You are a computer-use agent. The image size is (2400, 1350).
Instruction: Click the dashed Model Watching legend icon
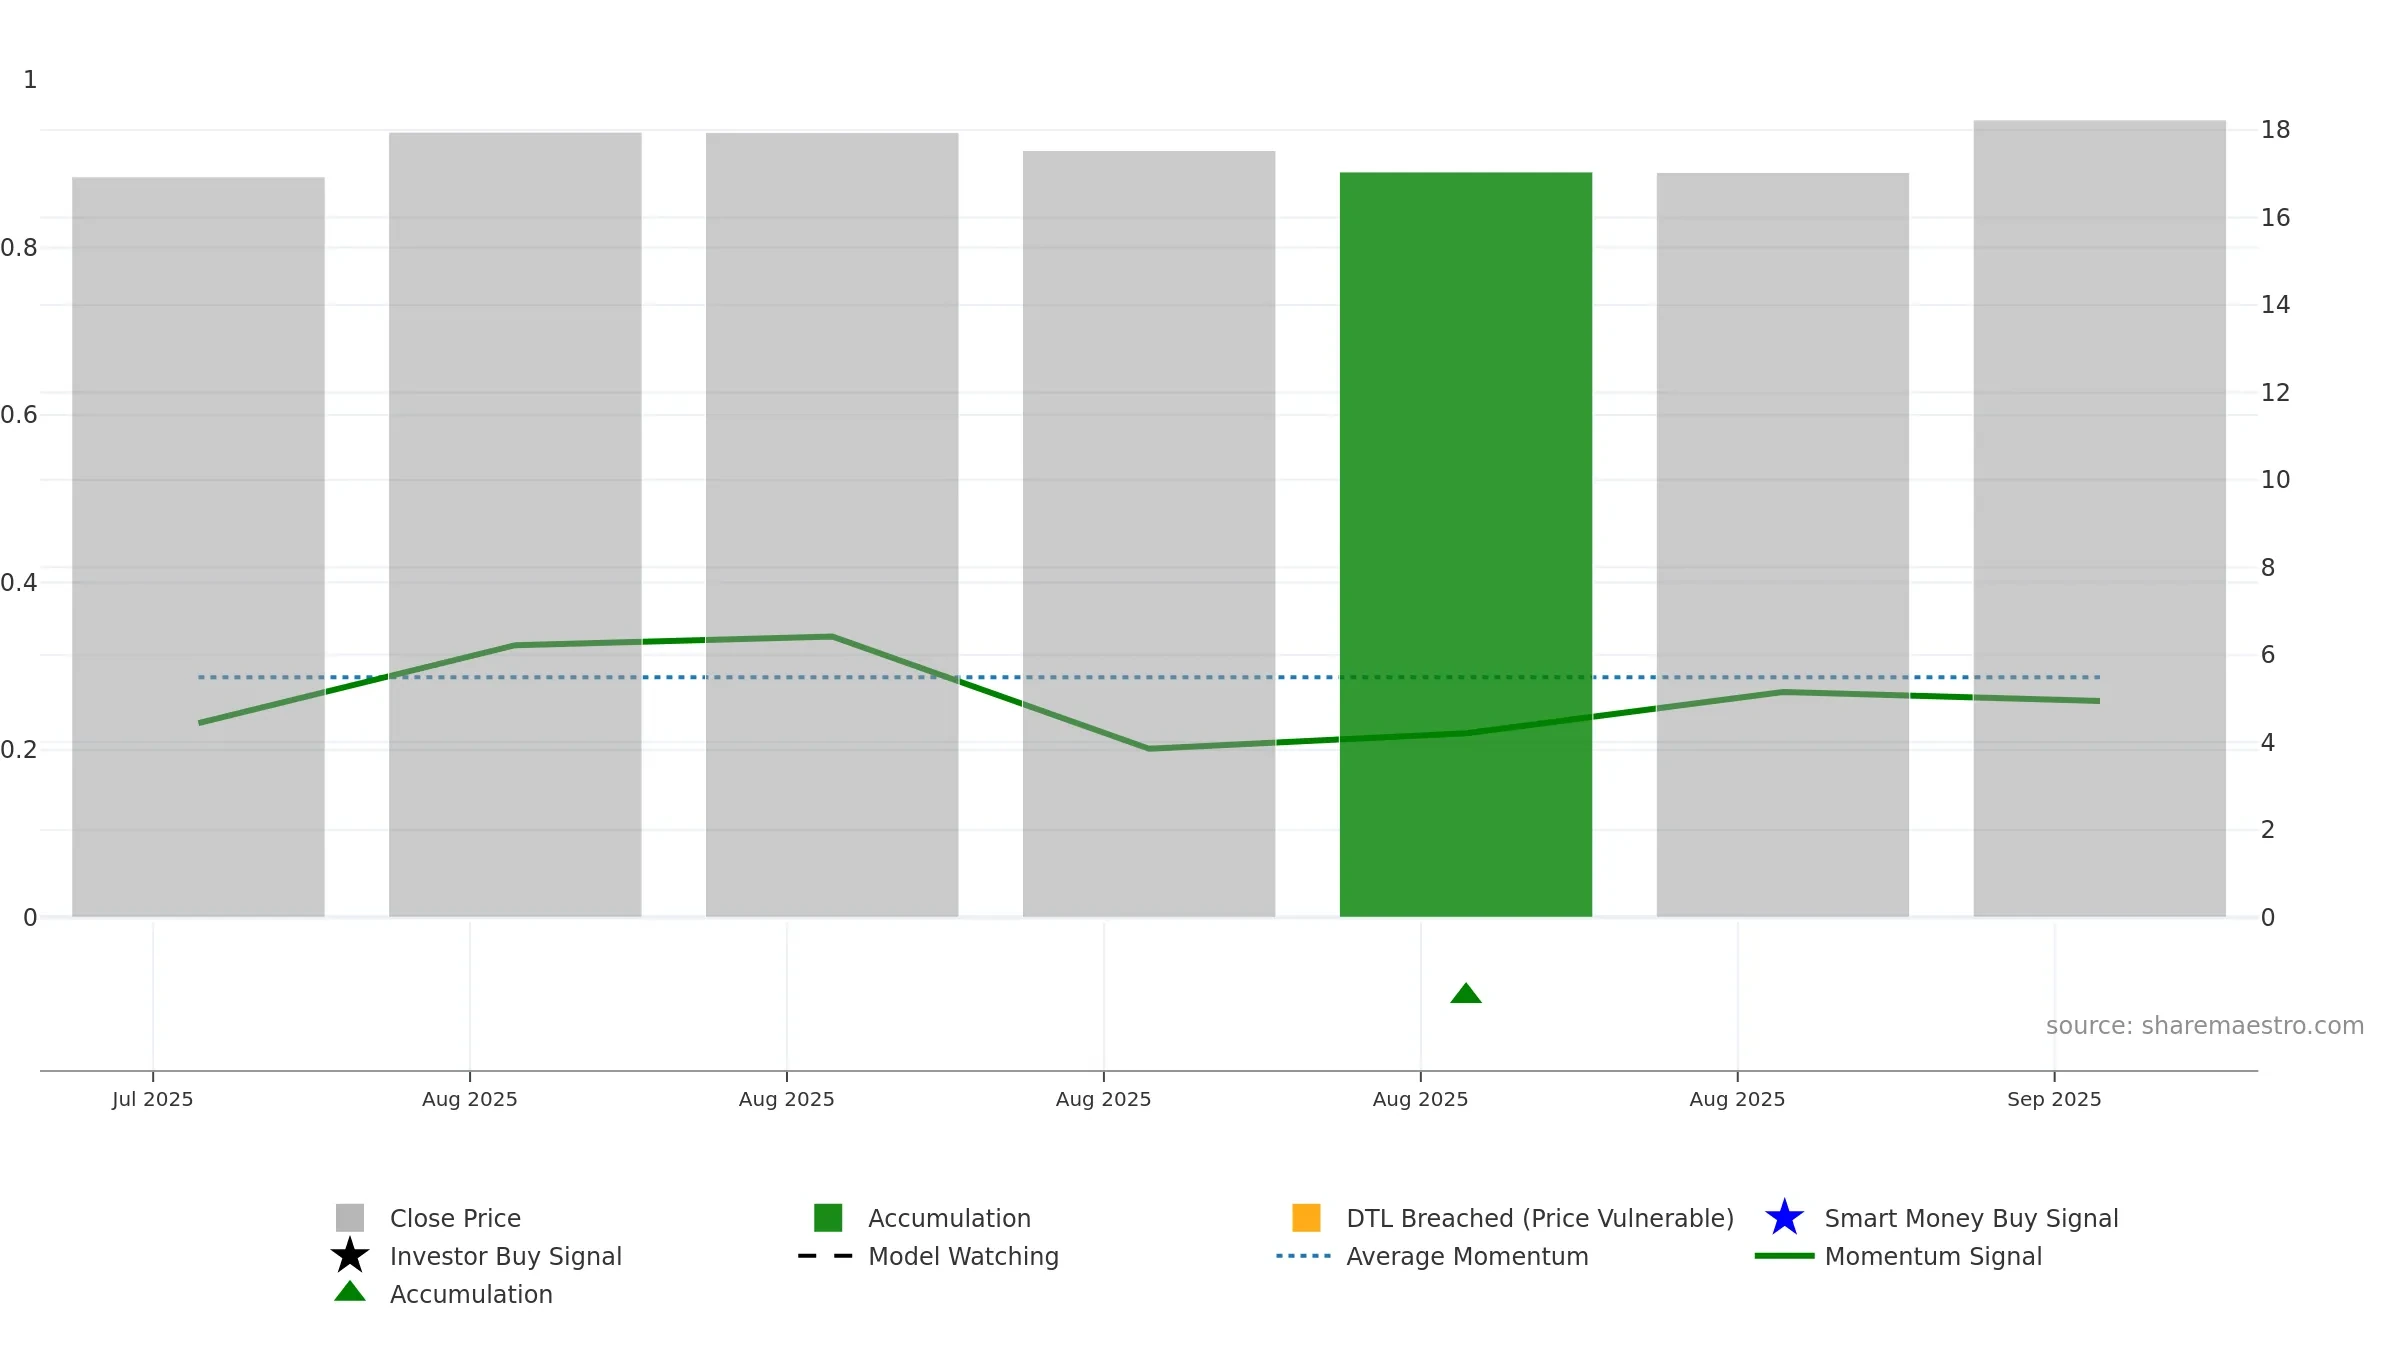[826, 1256]
